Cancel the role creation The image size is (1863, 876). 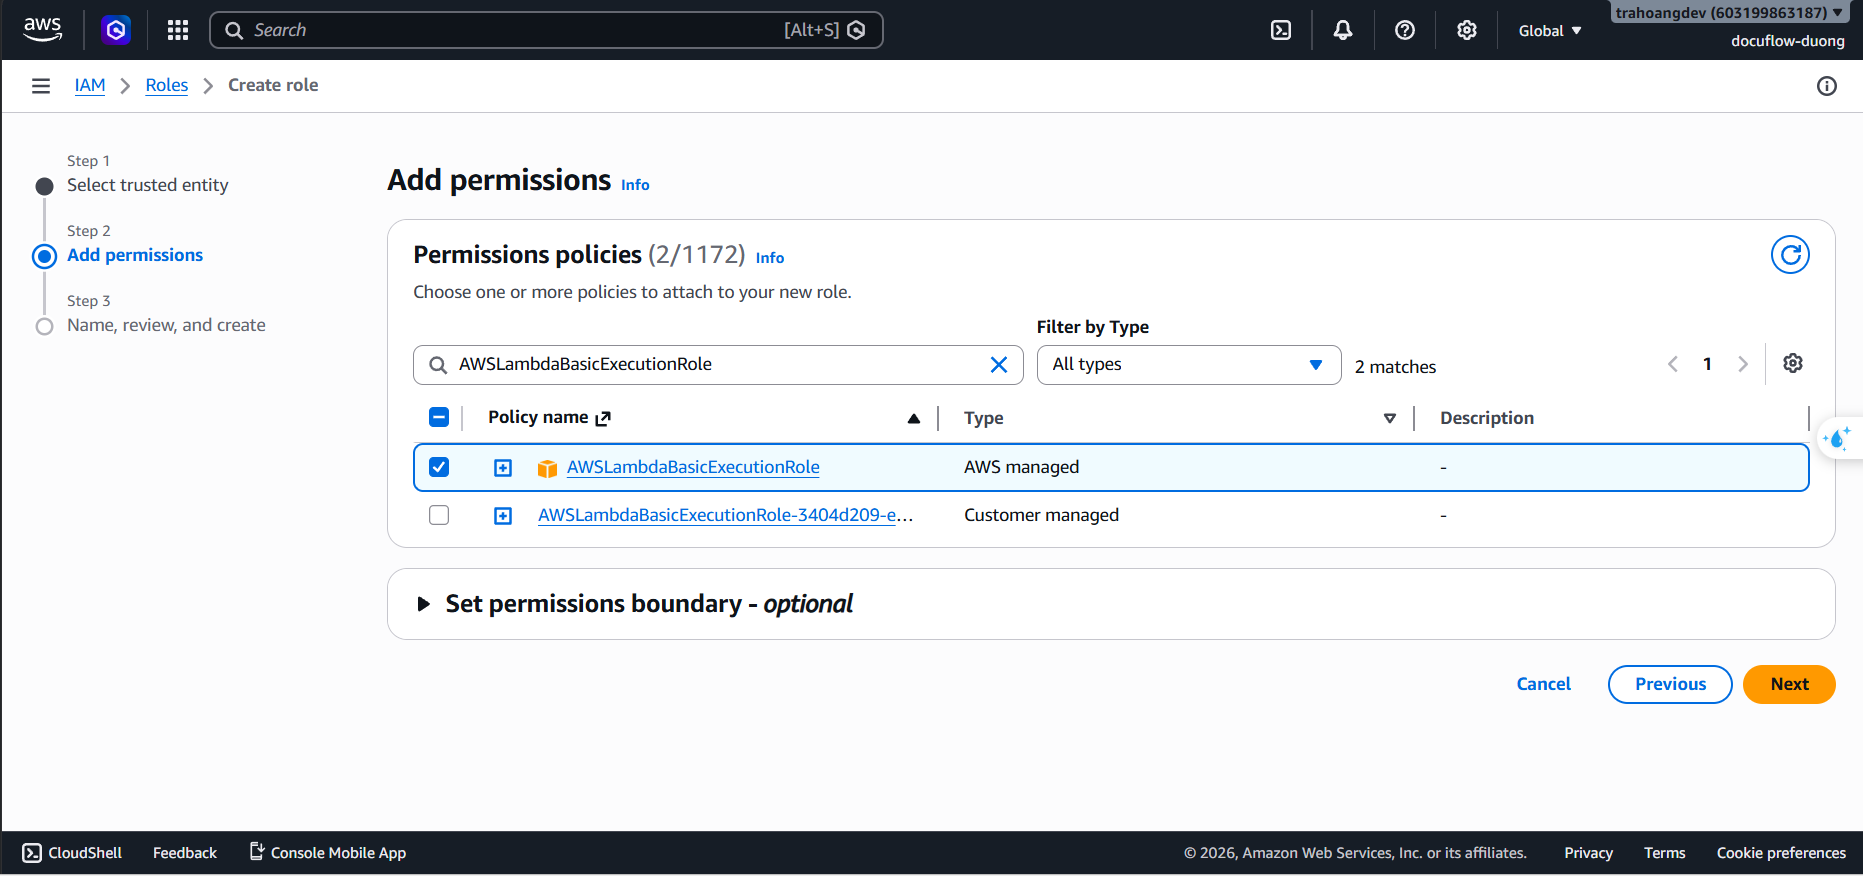1543,684
